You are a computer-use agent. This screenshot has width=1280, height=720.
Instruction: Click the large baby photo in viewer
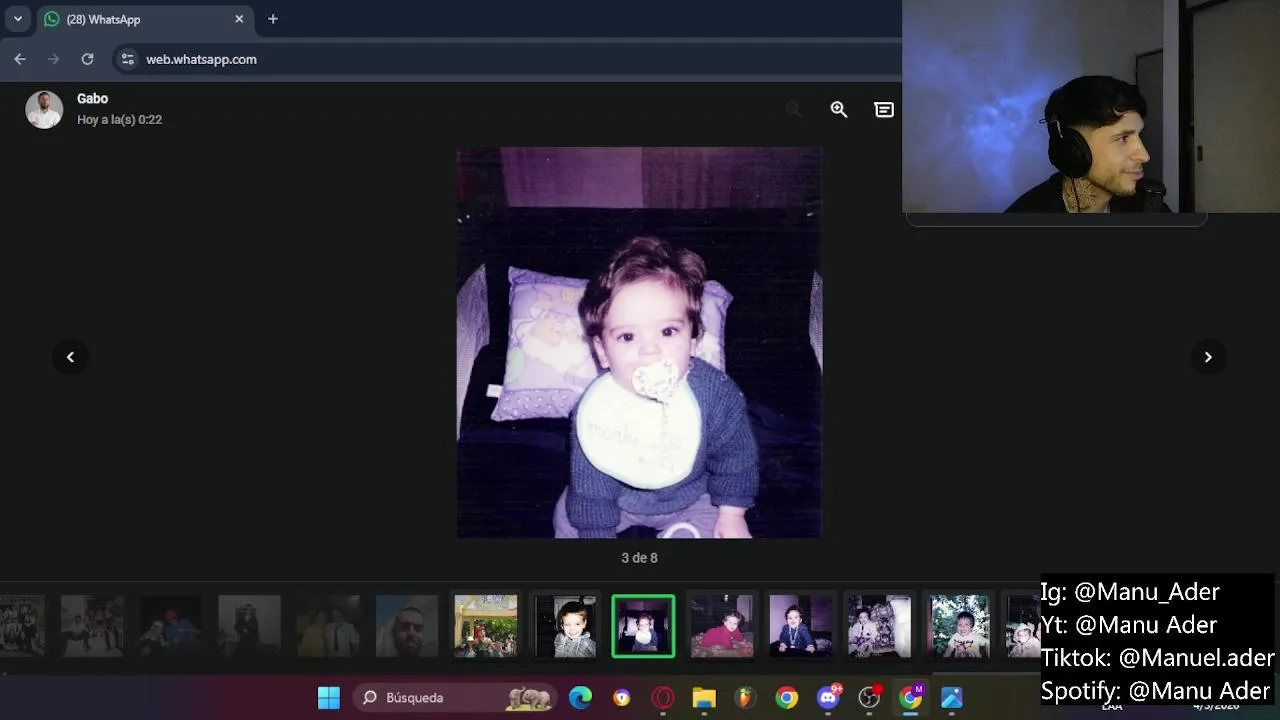coord(639,343)
